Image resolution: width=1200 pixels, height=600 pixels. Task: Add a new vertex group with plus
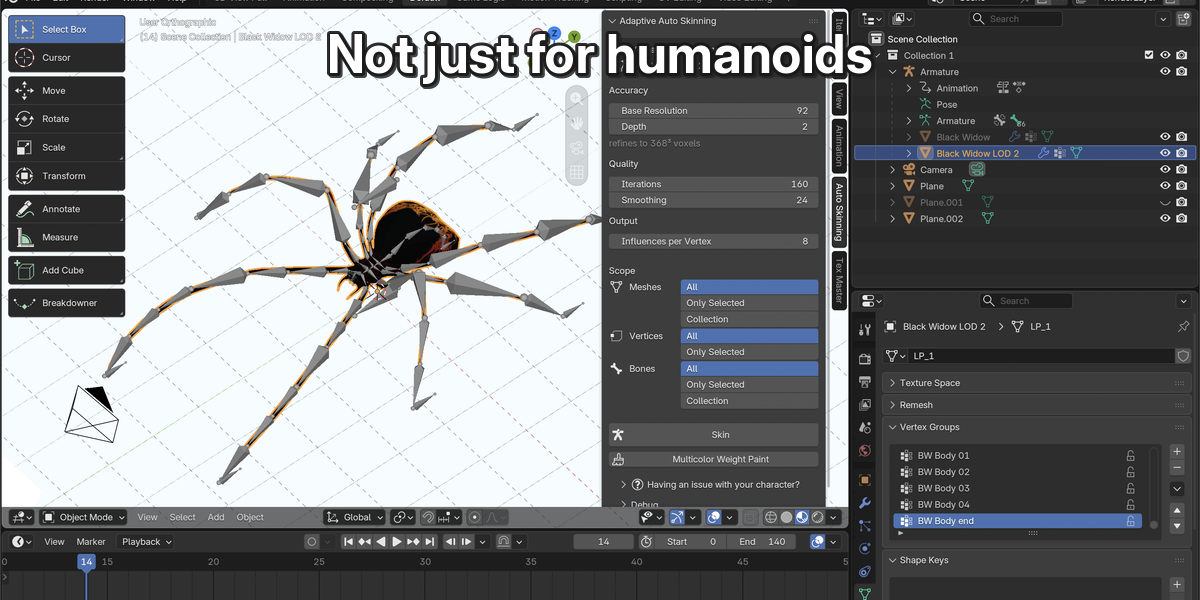coord(1177,452)
